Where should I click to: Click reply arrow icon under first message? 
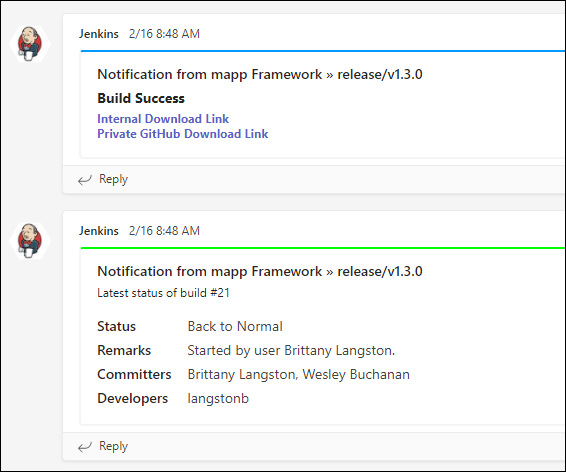pyautogui.click(x=85, y=180)
